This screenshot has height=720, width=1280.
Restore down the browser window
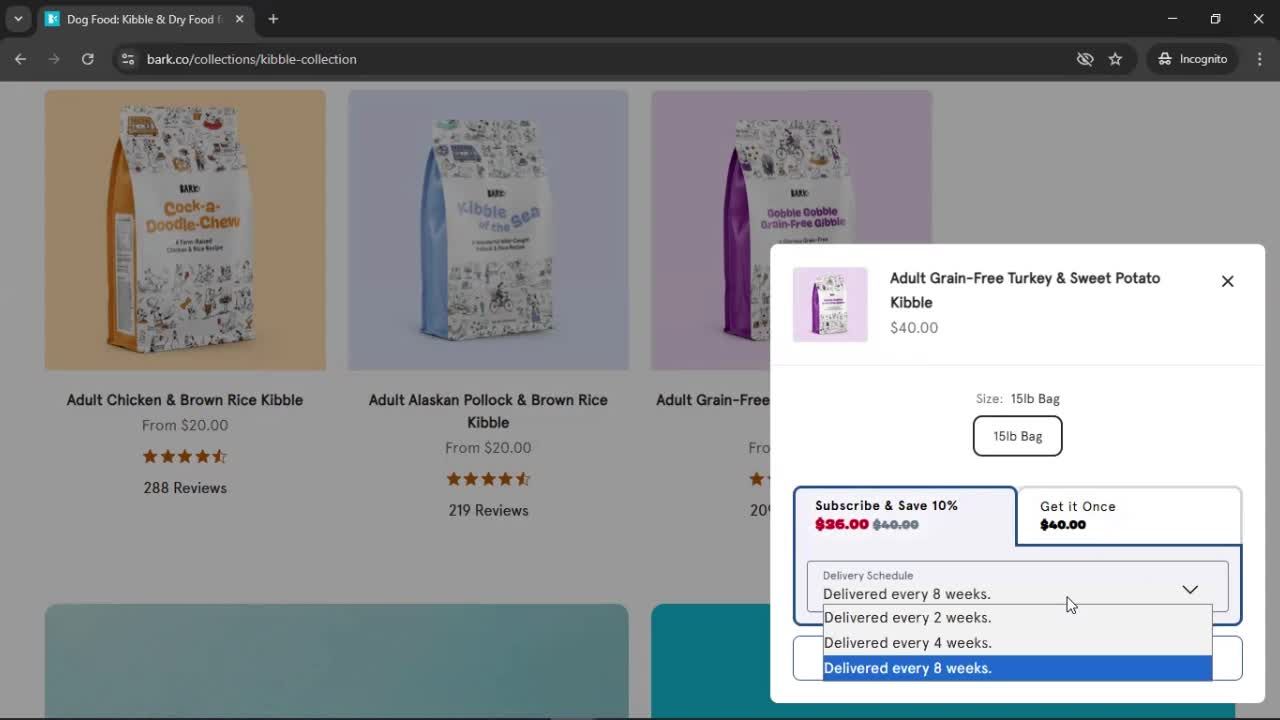pyautogui.click(x=1215, y=19)
